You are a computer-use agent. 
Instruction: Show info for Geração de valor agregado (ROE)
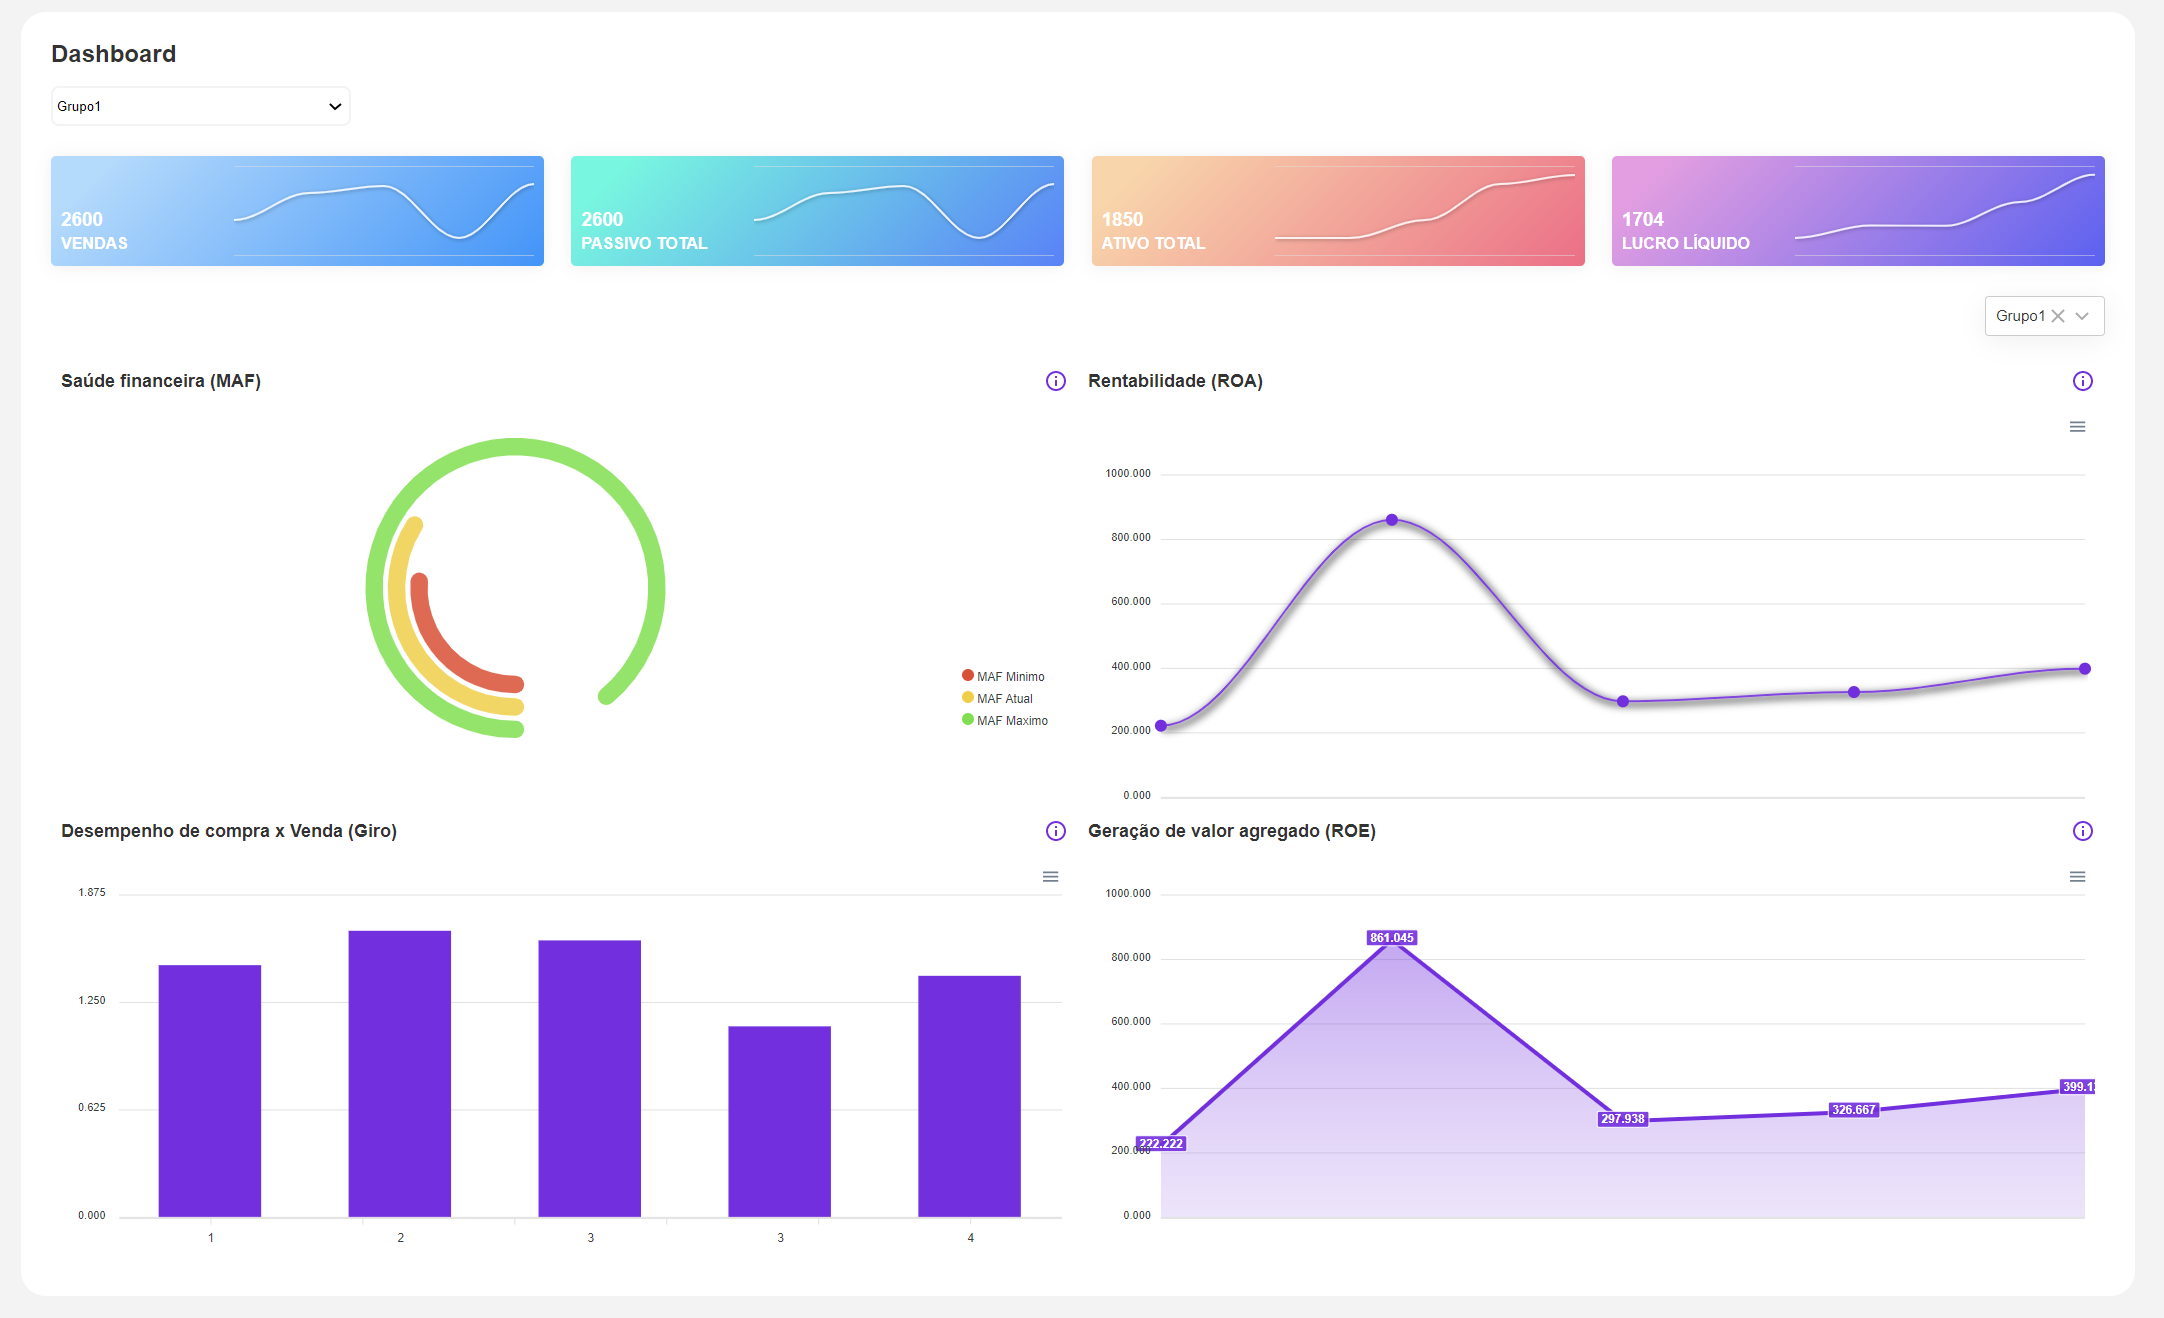tap(2083, 831)
